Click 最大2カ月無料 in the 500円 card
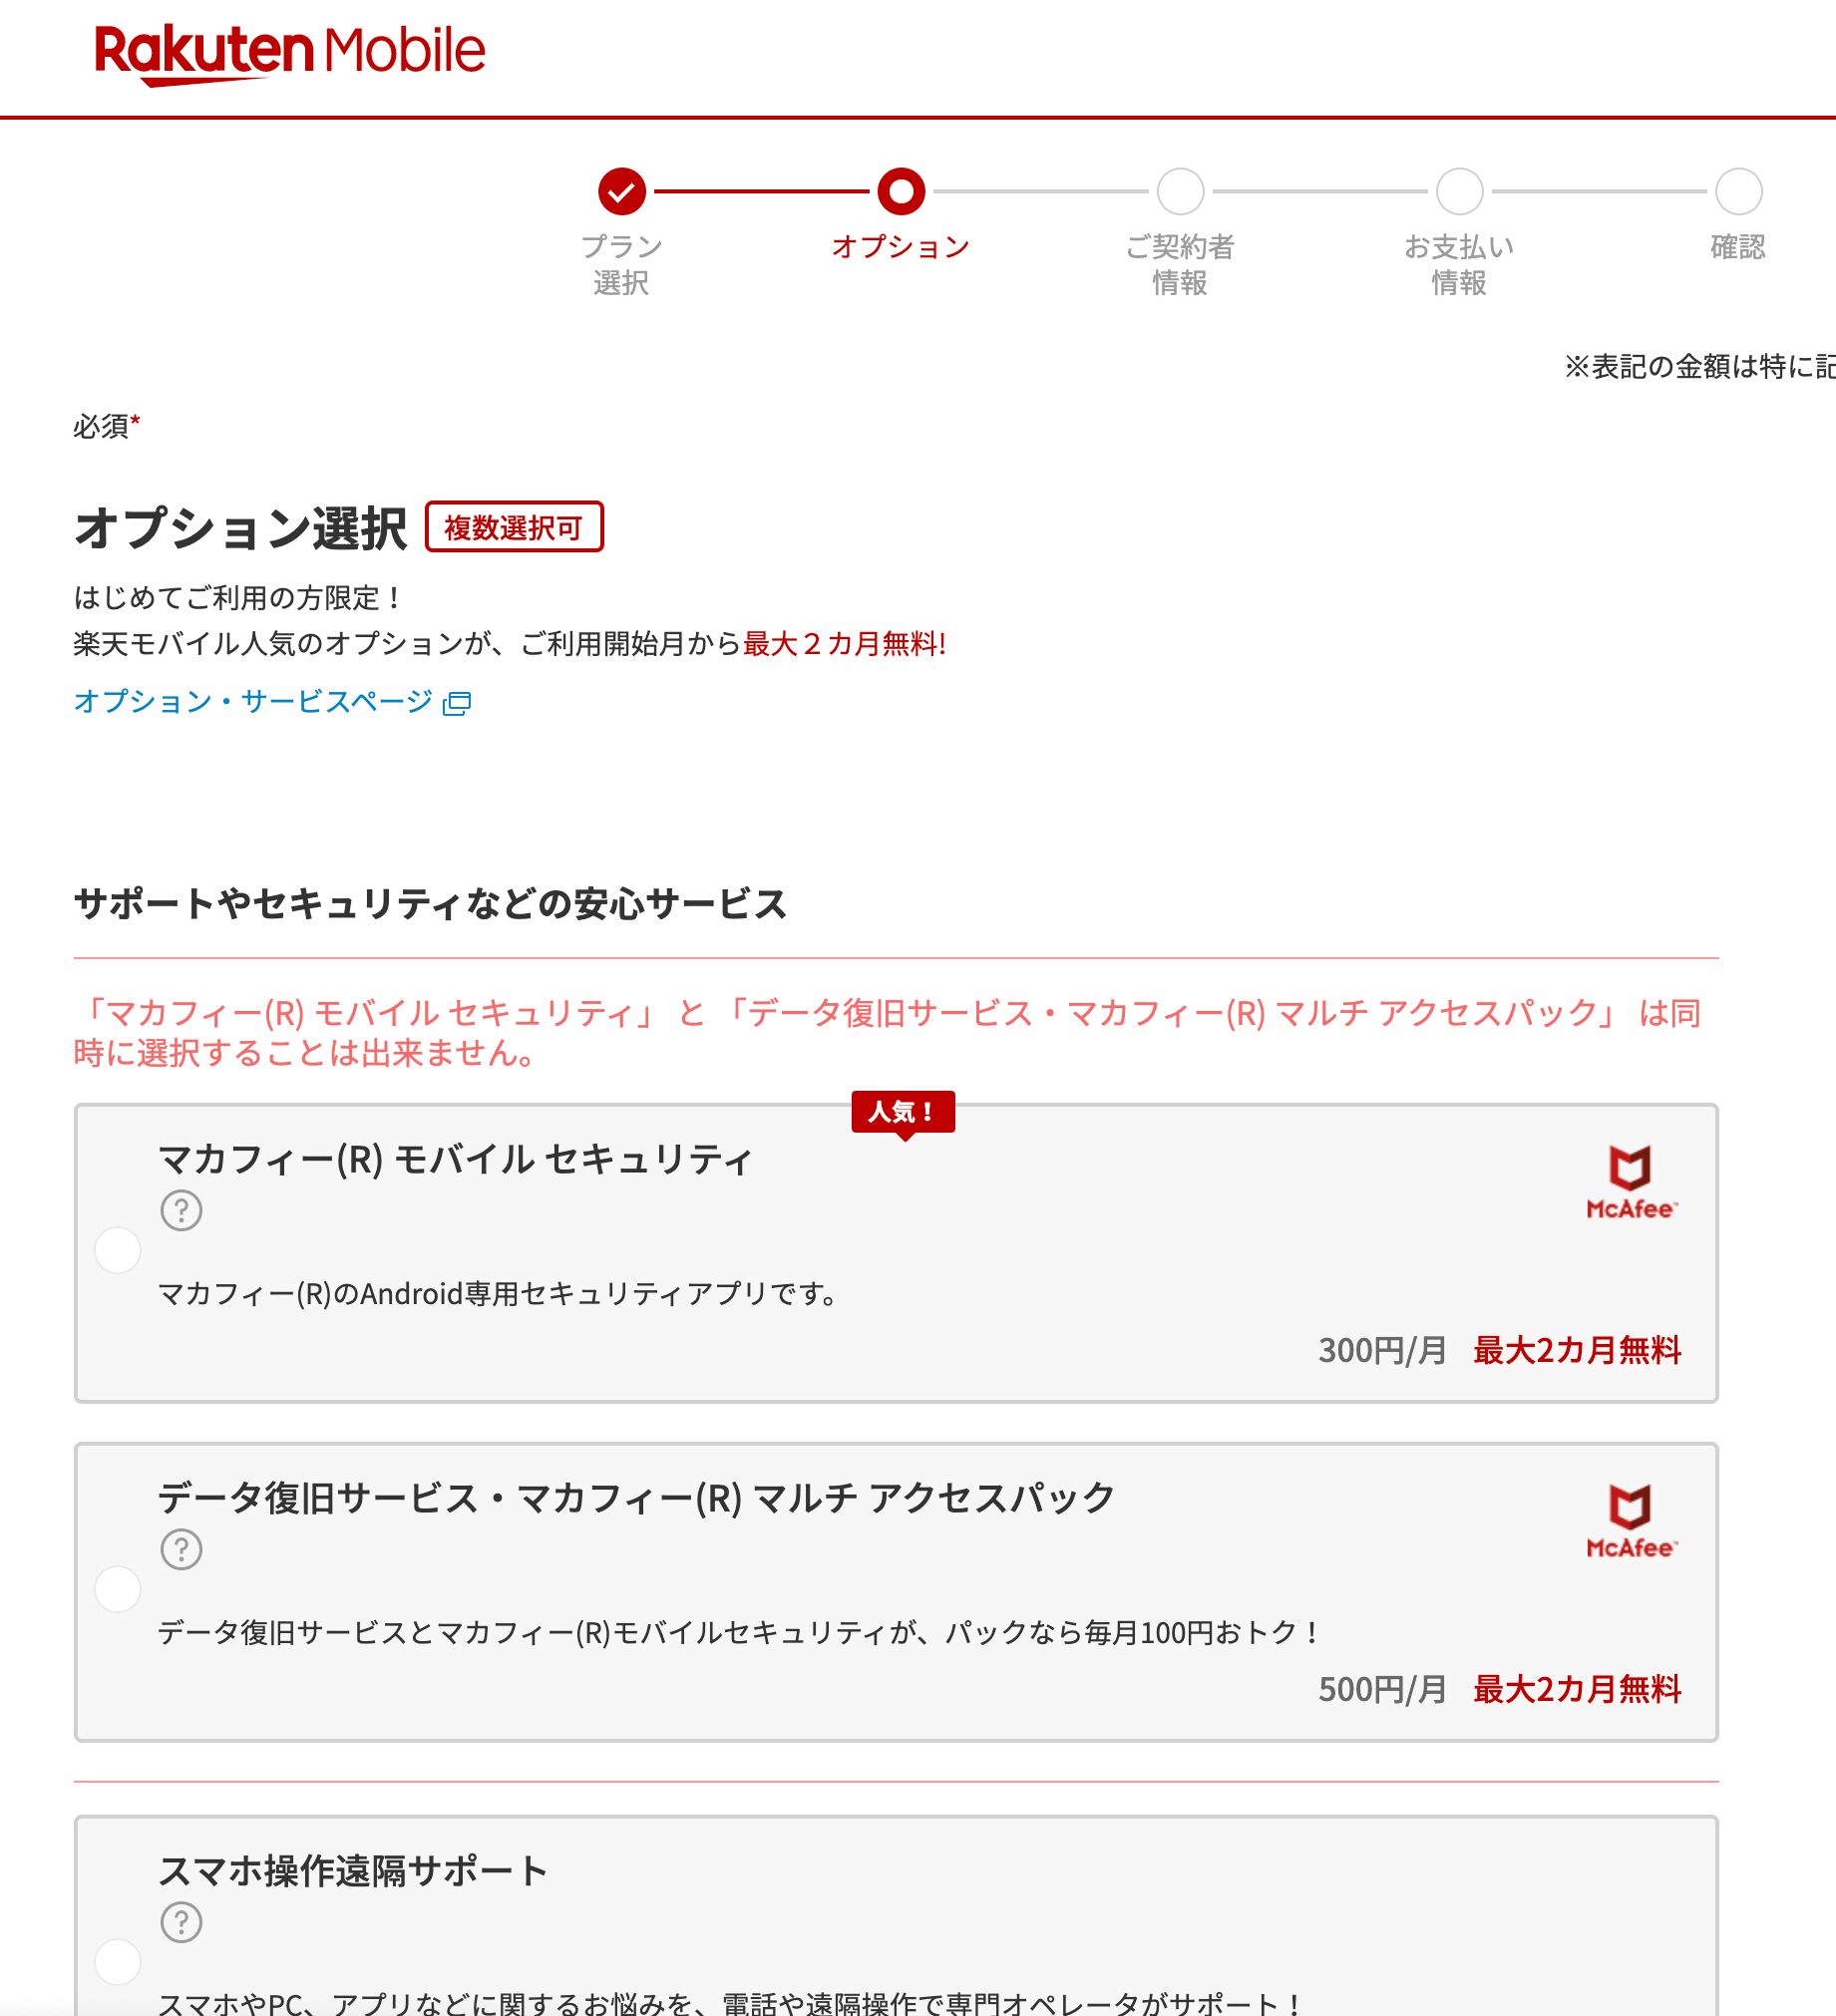1836x2016 pixels. pos(1577,1690)
